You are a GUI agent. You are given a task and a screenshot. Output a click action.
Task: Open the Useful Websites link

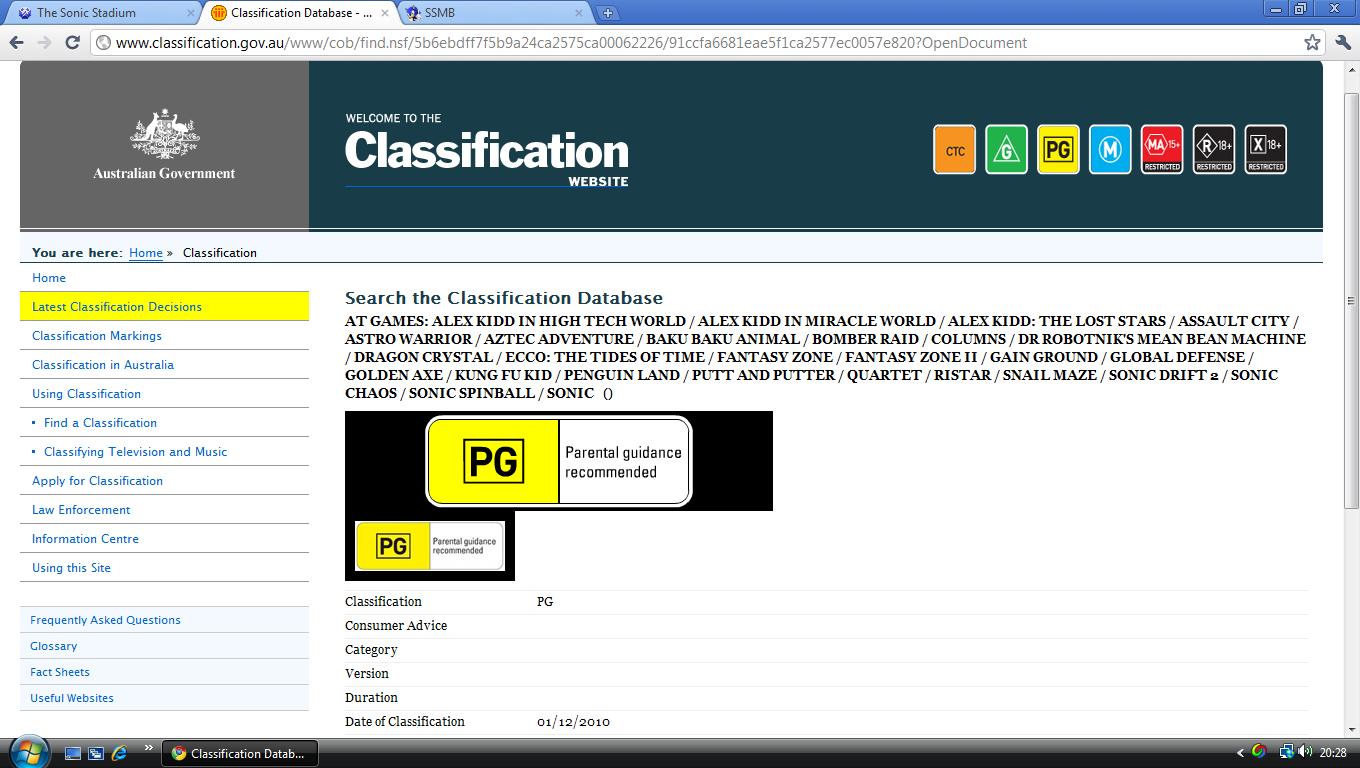pos(72,698)
